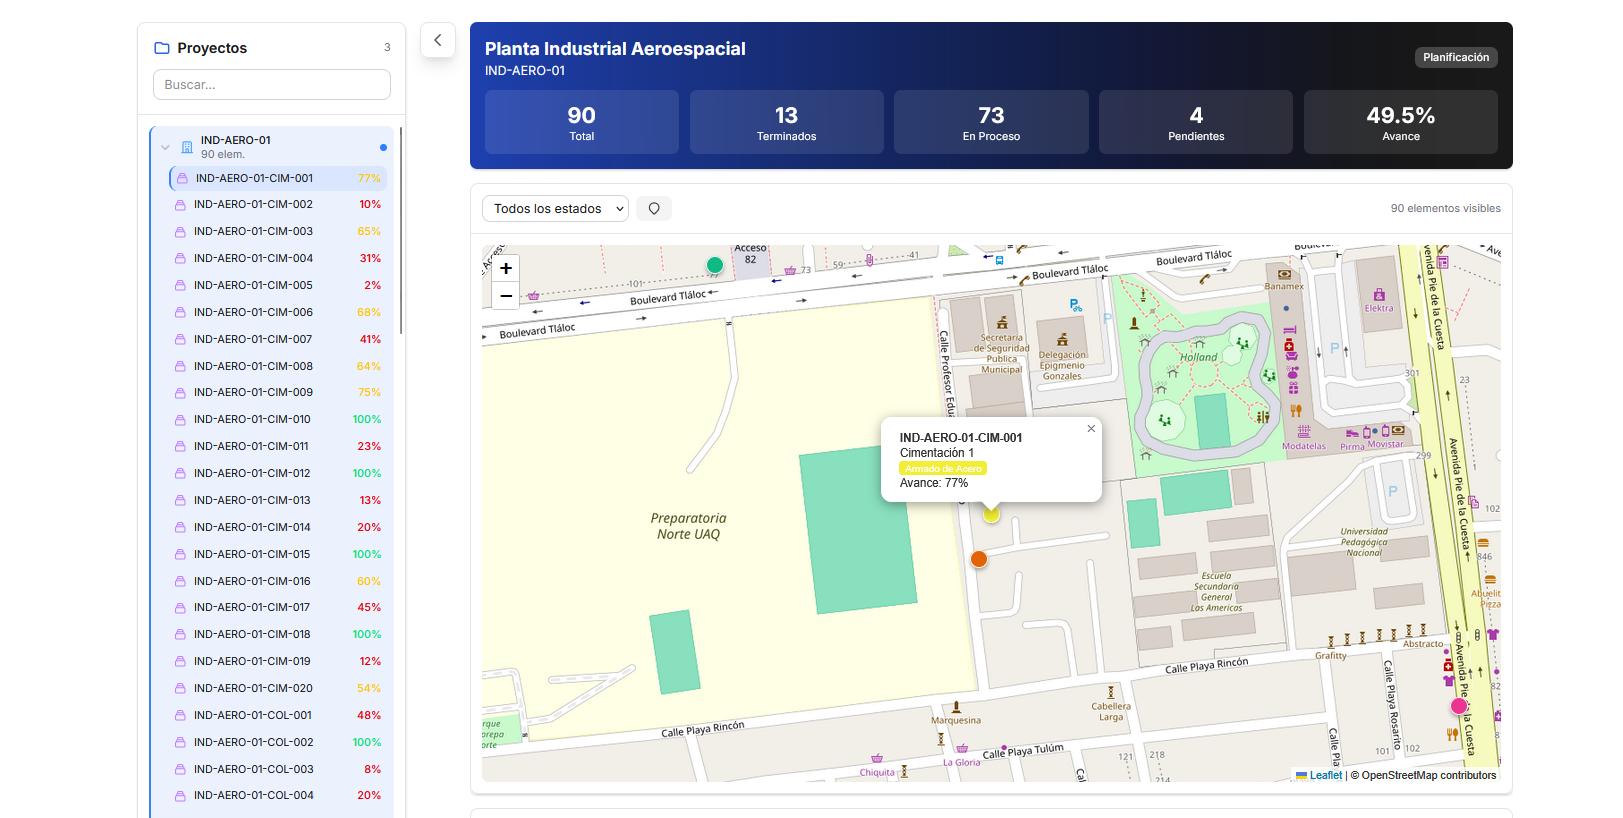Click the Planificación status badge
Screen dimensions: 1623x818
tap(1455, 58)
